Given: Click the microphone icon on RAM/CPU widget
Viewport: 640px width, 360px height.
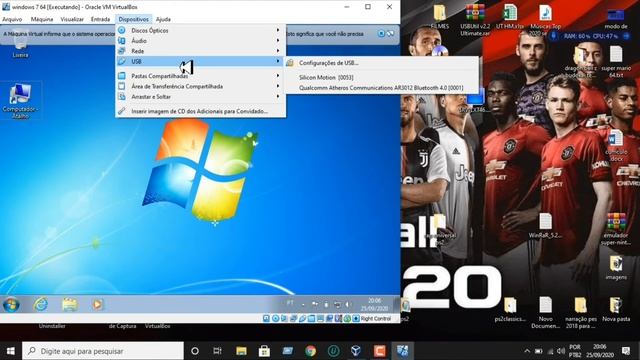Looking at the screenshot, I should coord(553,36).
